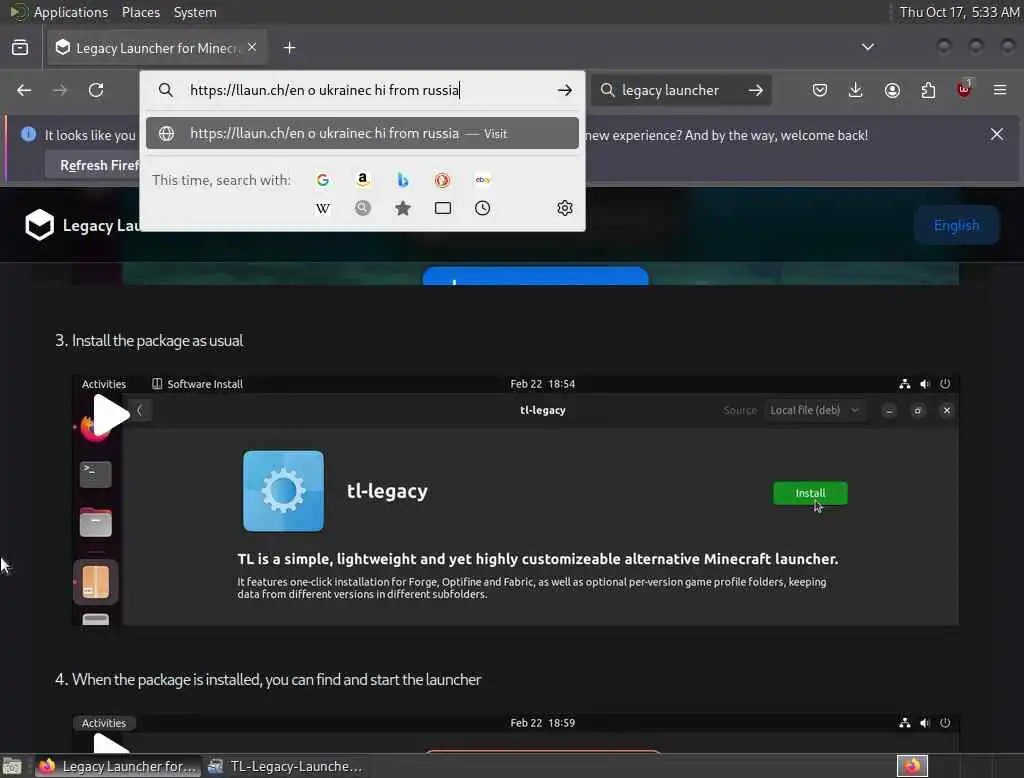Expand the list all tabs chevron
Screen dimensions: 1024x778
868,47
